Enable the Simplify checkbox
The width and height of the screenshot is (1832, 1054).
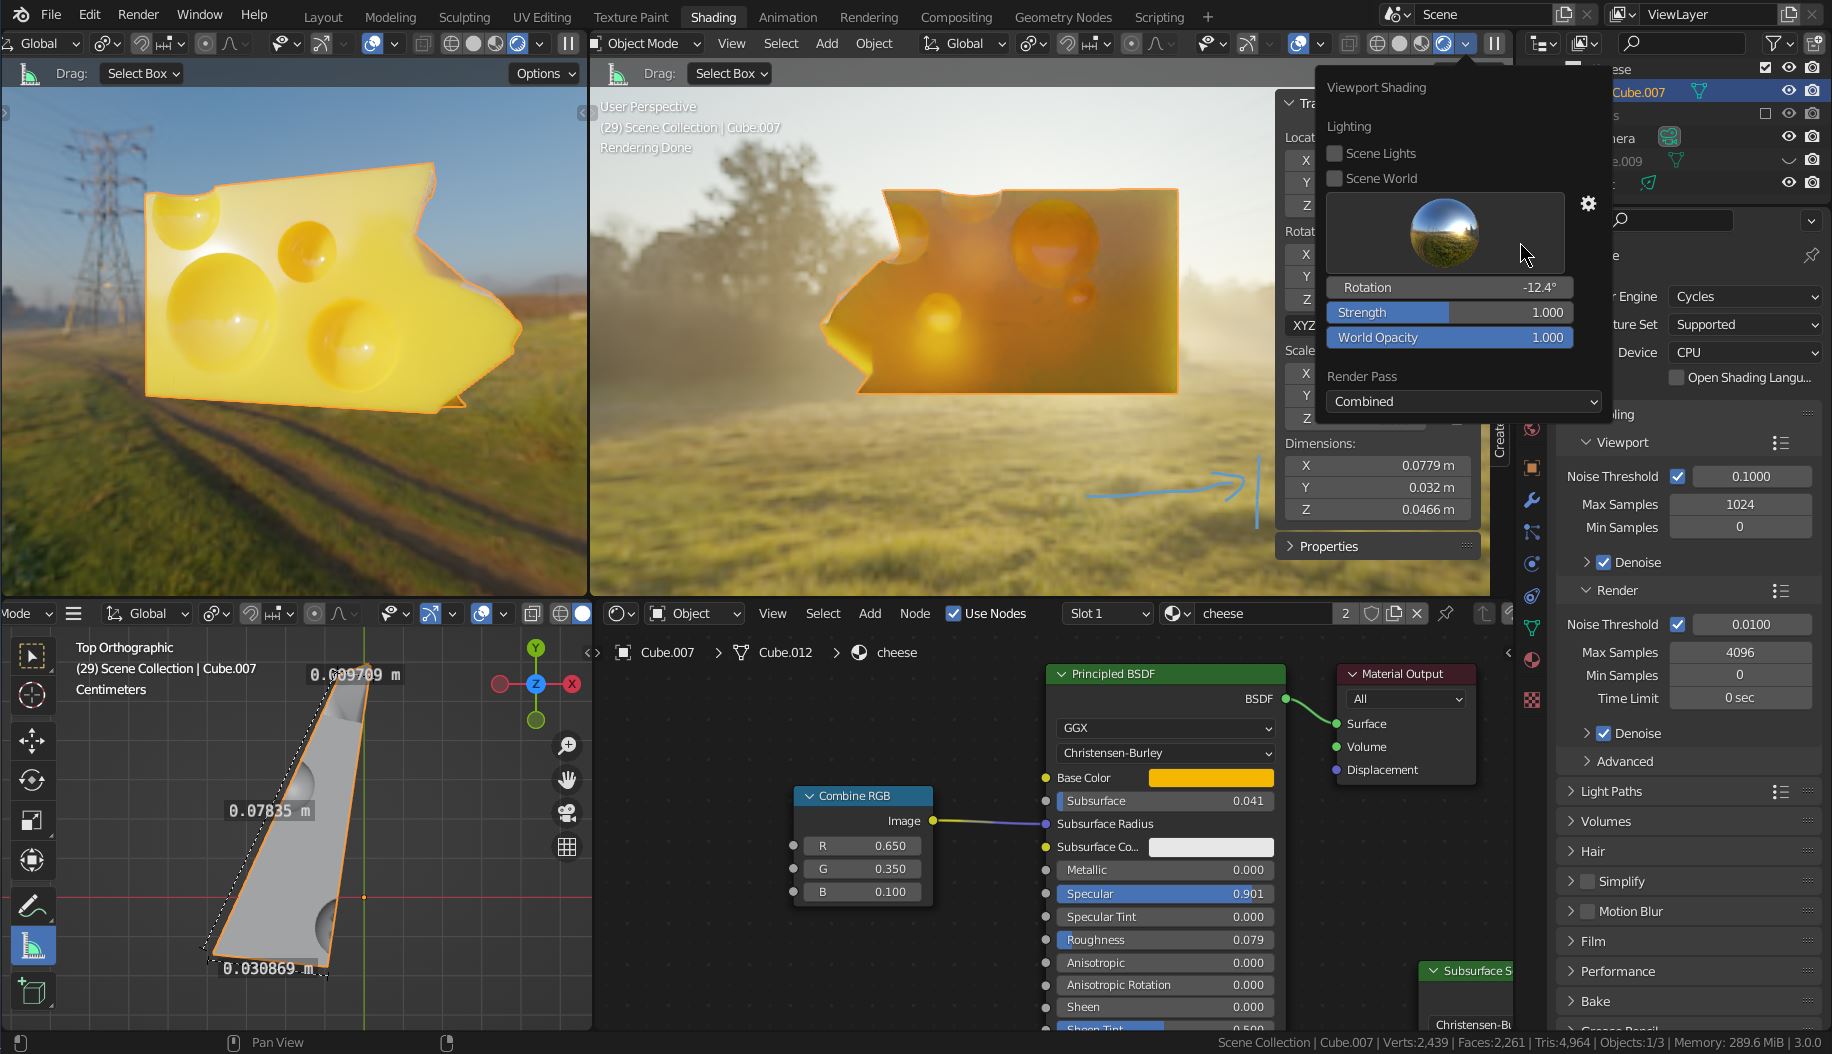pos(1586,881)
